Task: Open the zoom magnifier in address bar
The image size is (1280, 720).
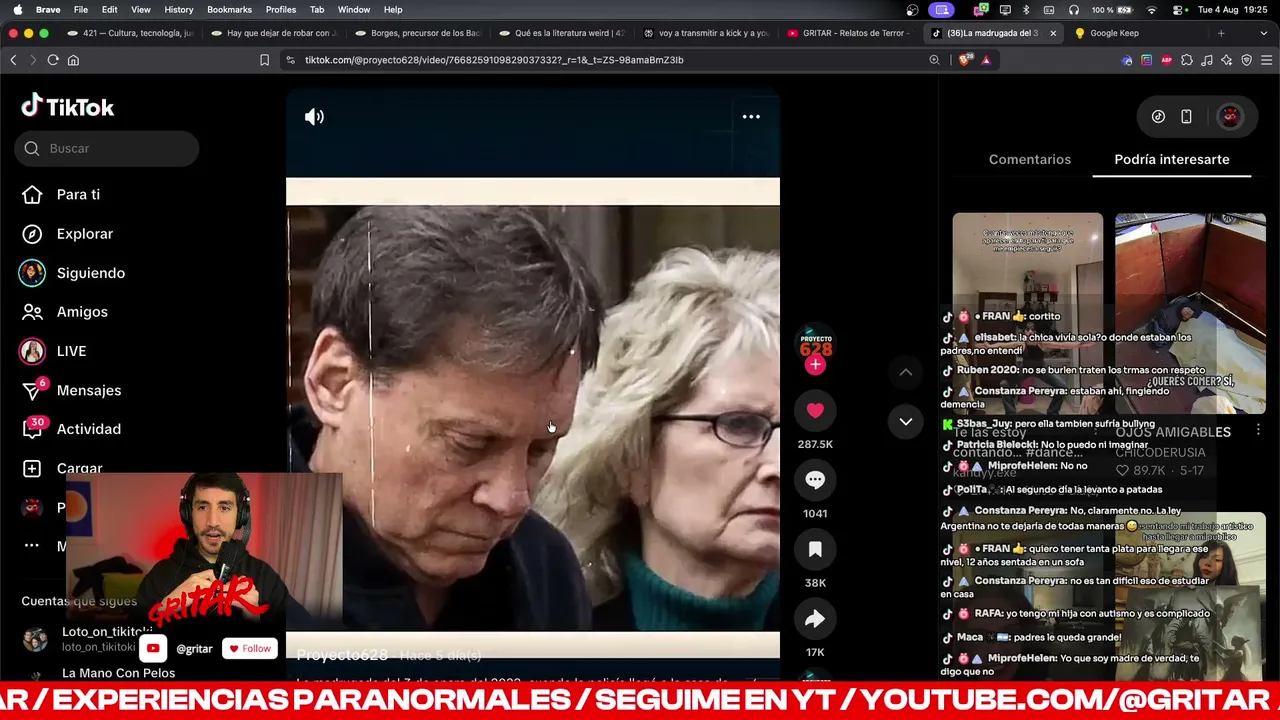Action: click(x=934, y=60)
